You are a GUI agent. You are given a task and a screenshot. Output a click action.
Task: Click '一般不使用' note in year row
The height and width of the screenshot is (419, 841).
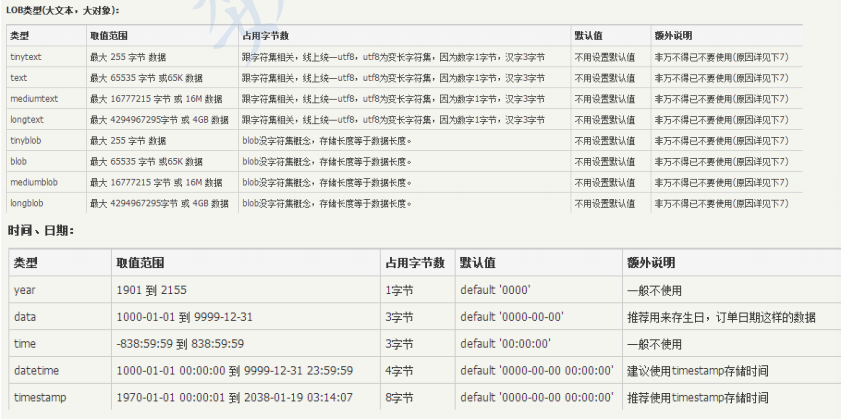[x=654, y=290]
